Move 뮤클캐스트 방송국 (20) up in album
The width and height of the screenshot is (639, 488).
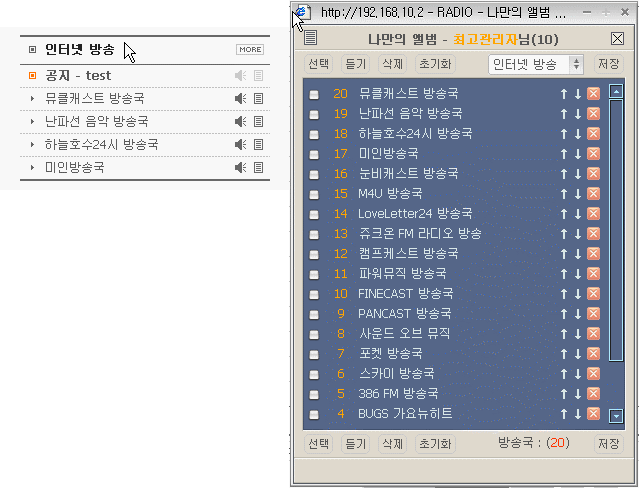[564, 94]
